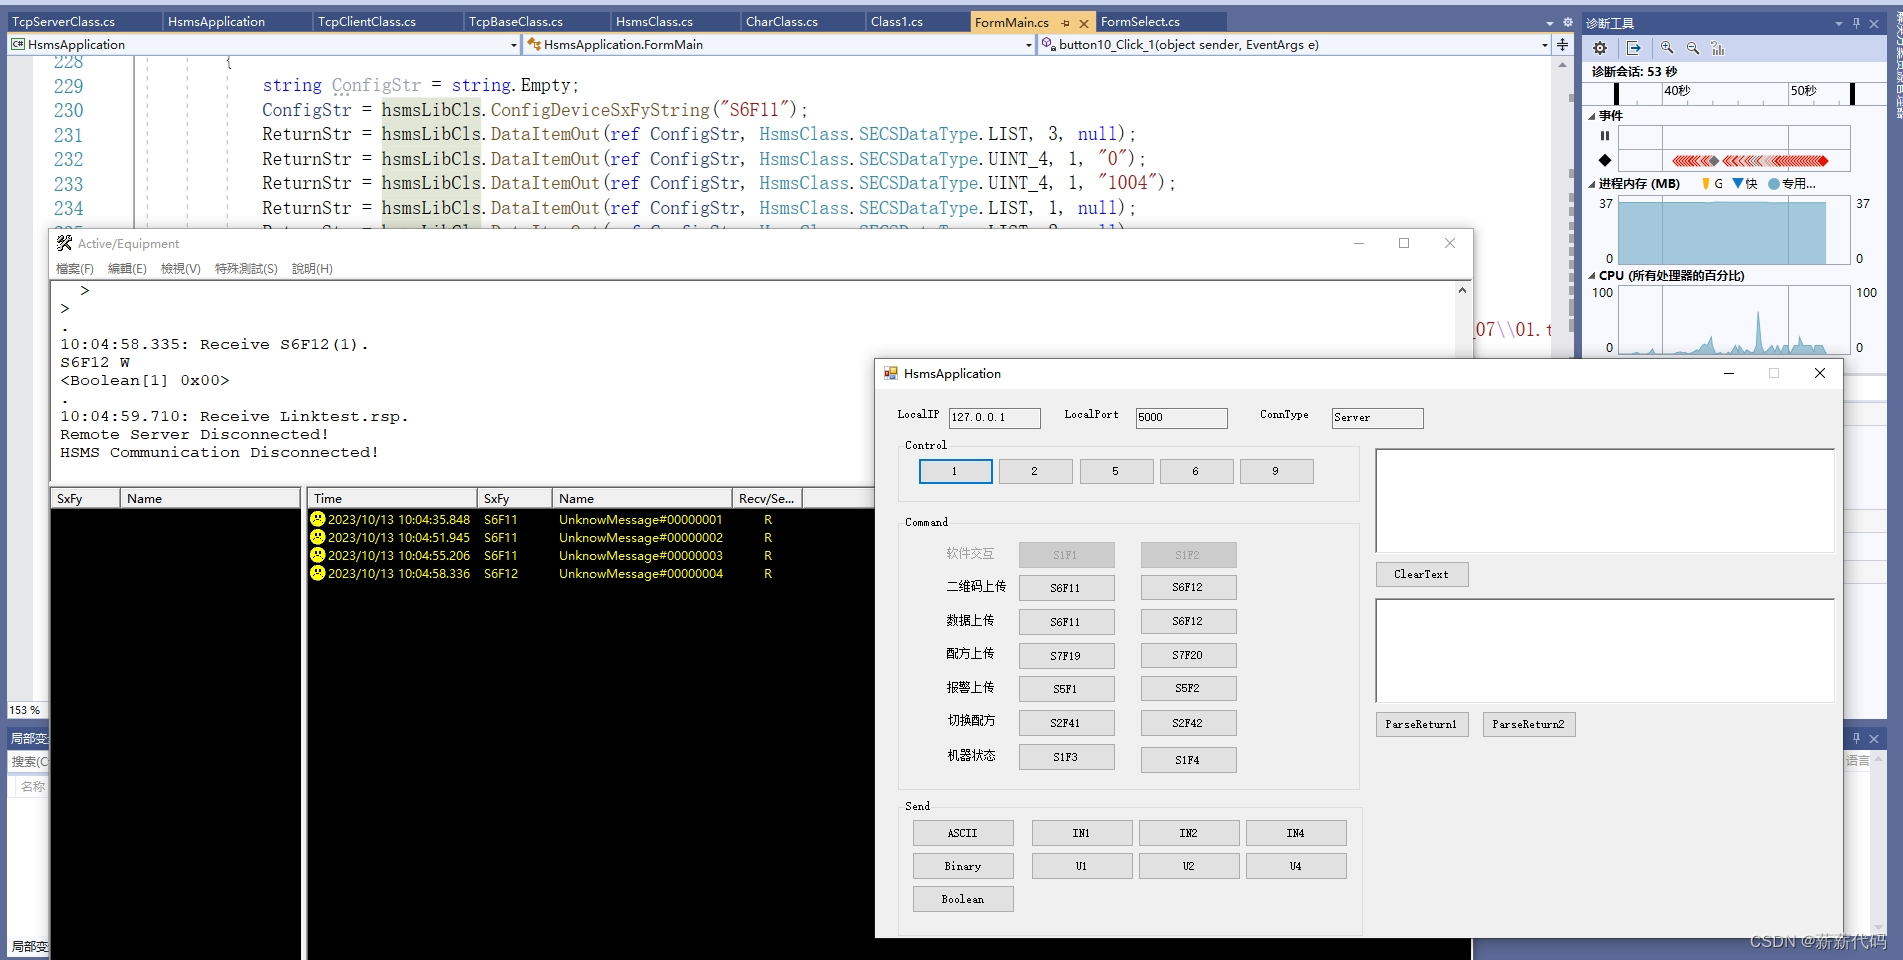Click right handle of diagnostic time ruler

point(1852,93)
